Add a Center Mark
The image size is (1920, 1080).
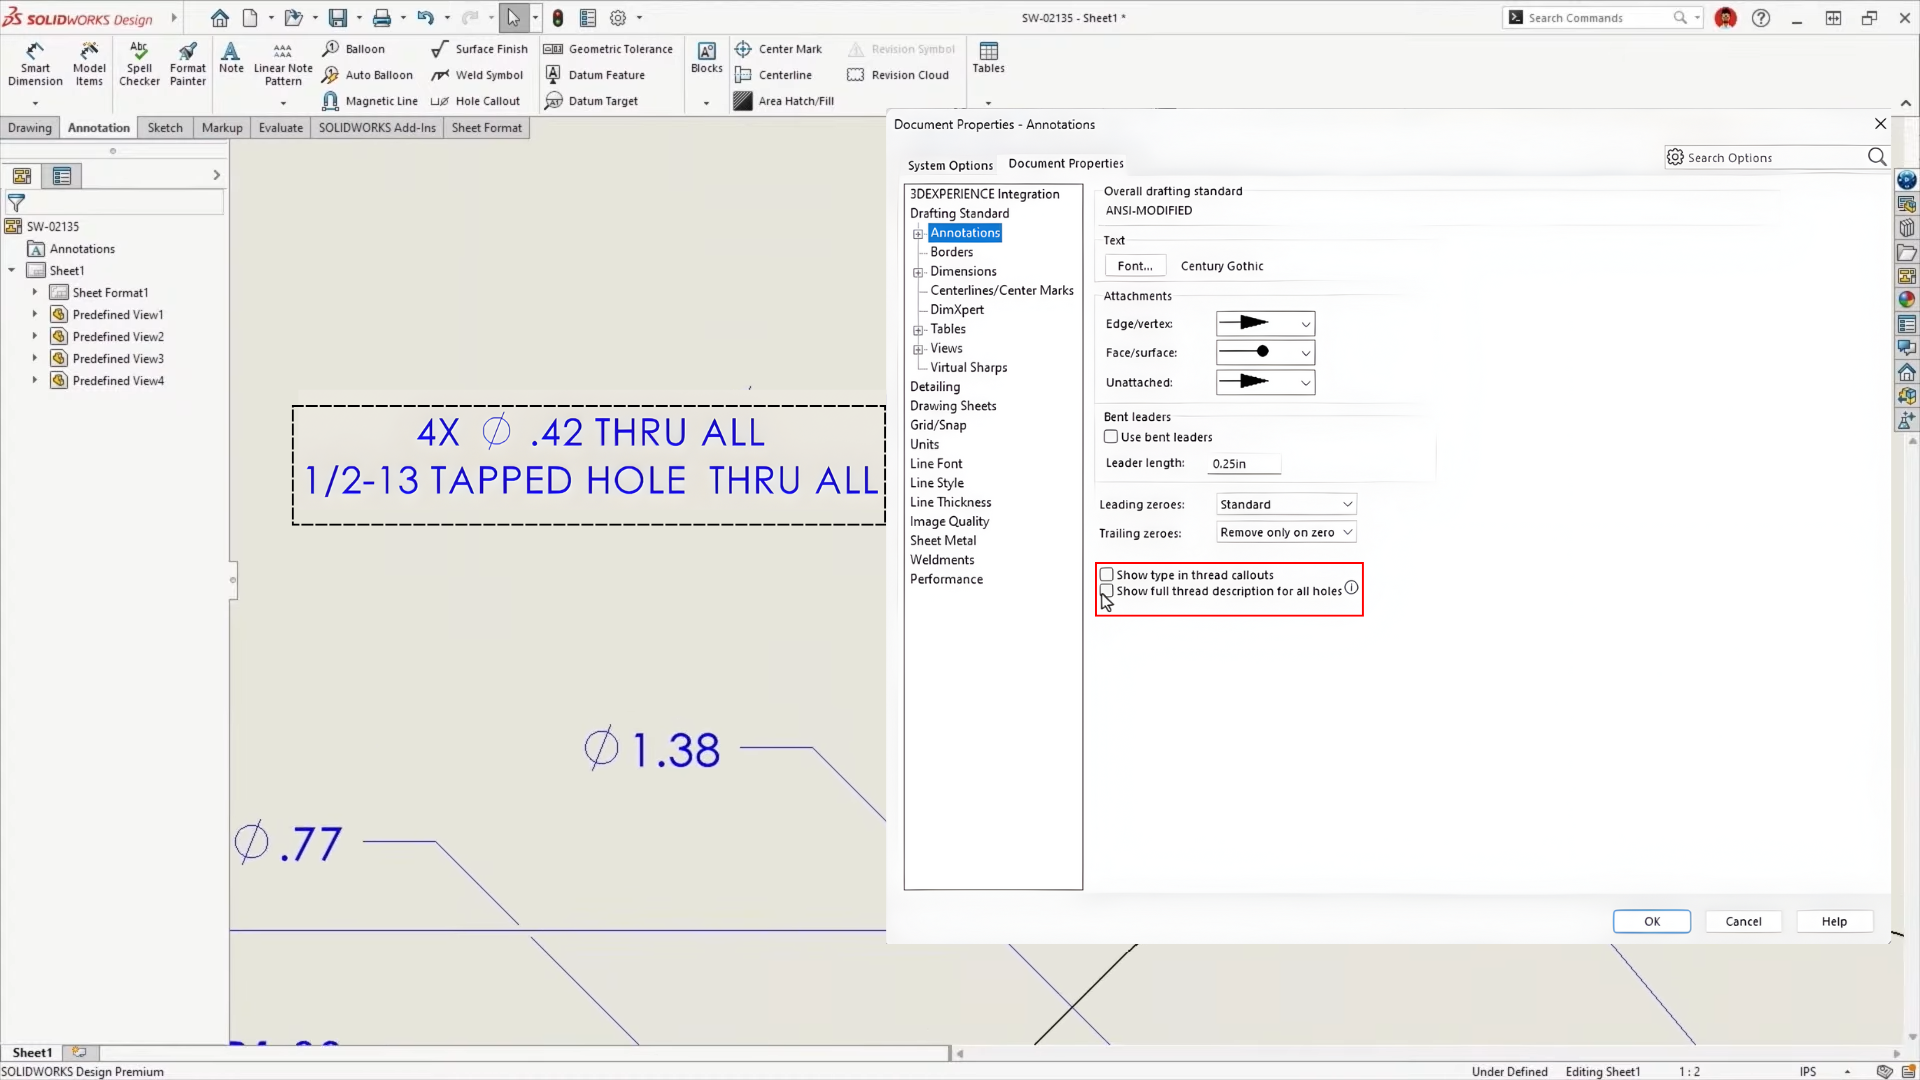pos(778,49)
